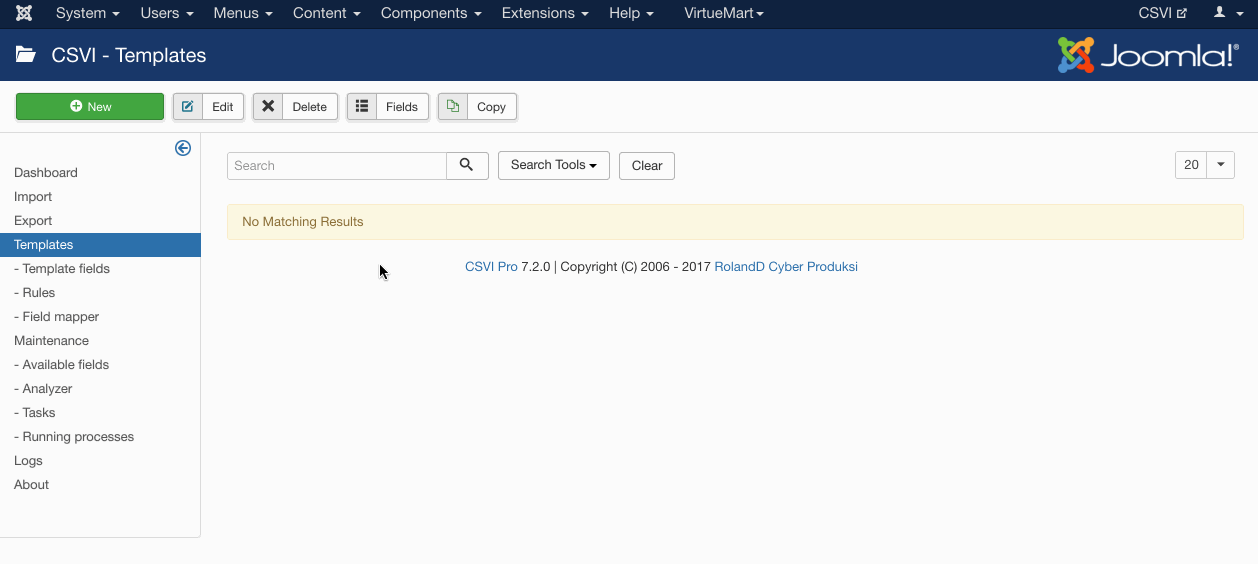The width and height of the screenshot is (1258, 564).
Task: Go to Logs in sidebar
Action: click(x=28, y=461)
